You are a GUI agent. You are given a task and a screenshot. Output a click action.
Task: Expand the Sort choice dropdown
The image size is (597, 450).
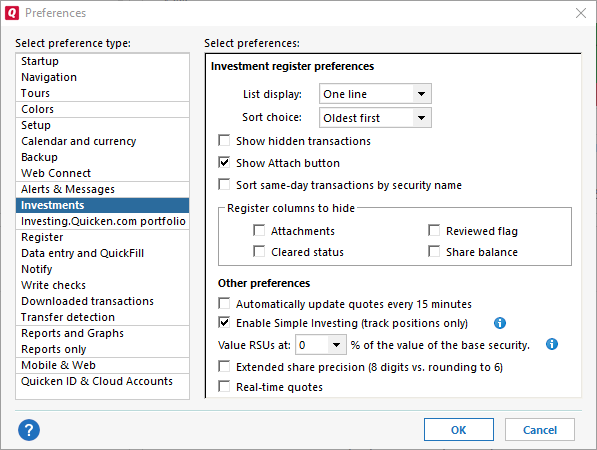375,118
